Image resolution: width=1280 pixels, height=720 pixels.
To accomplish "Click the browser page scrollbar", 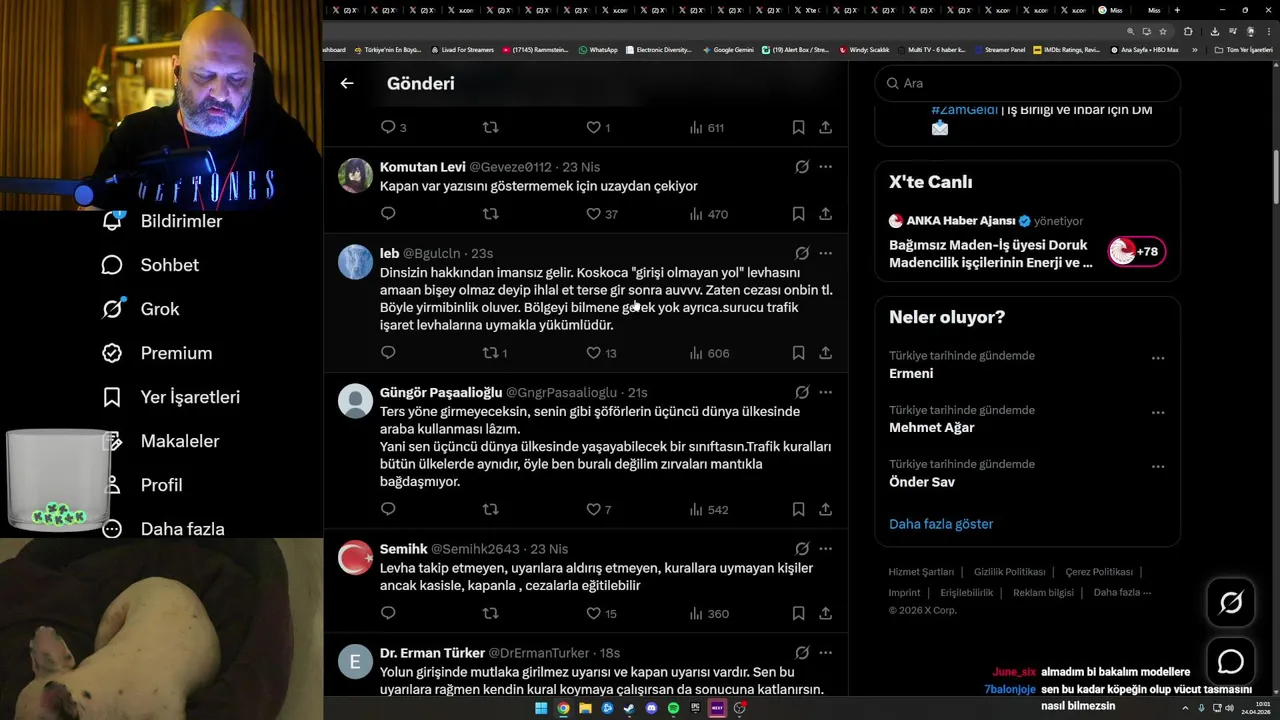I will pos(1275,175).
